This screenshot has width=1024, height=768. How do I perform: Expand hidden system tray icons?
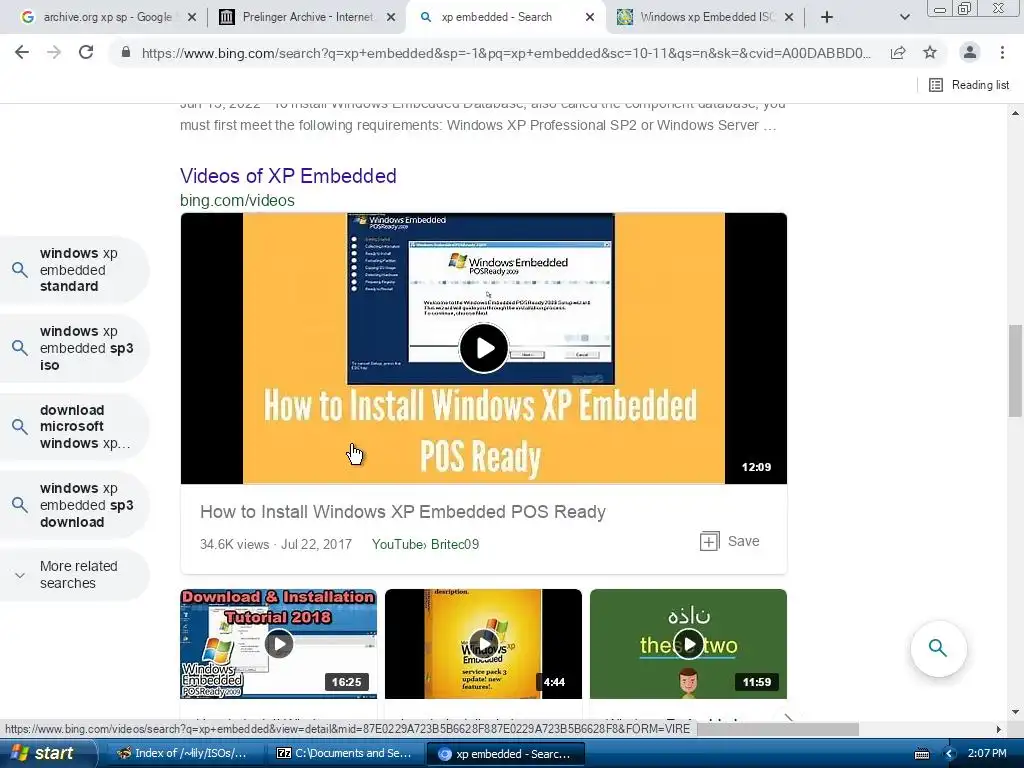point(949,754)
